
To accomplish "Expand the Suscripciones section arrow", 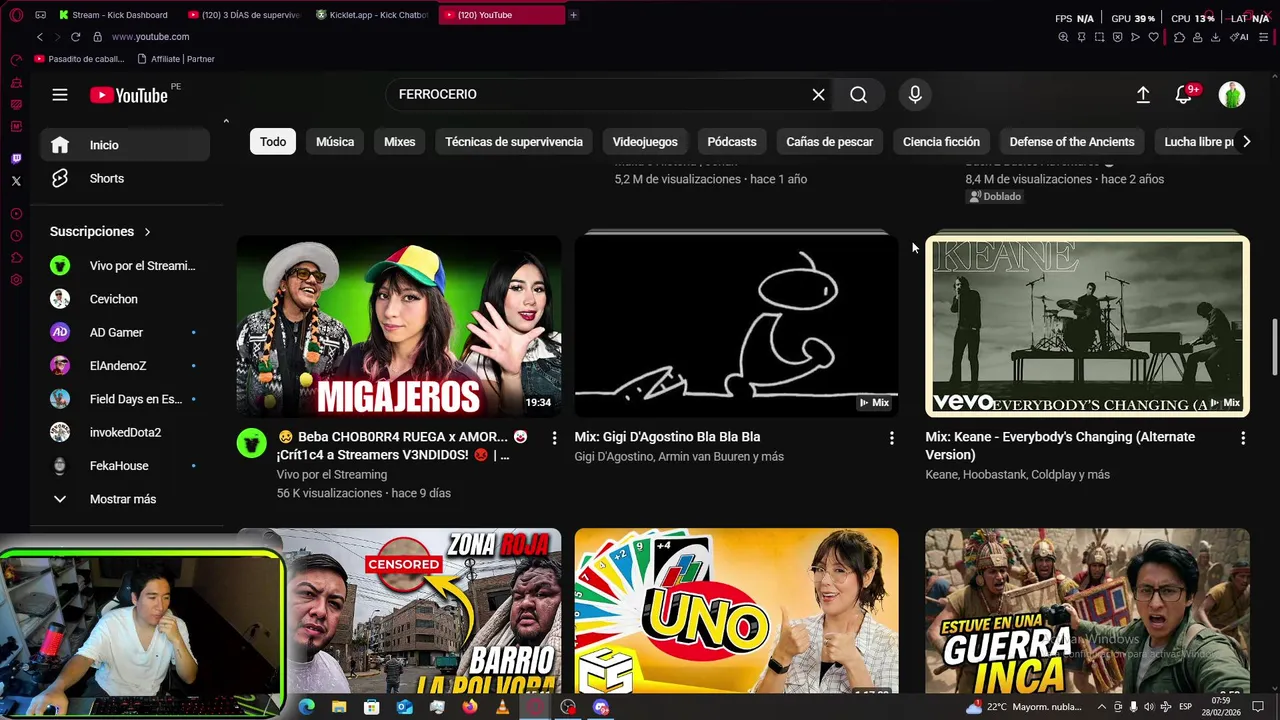I will click(x=147, y=231).
